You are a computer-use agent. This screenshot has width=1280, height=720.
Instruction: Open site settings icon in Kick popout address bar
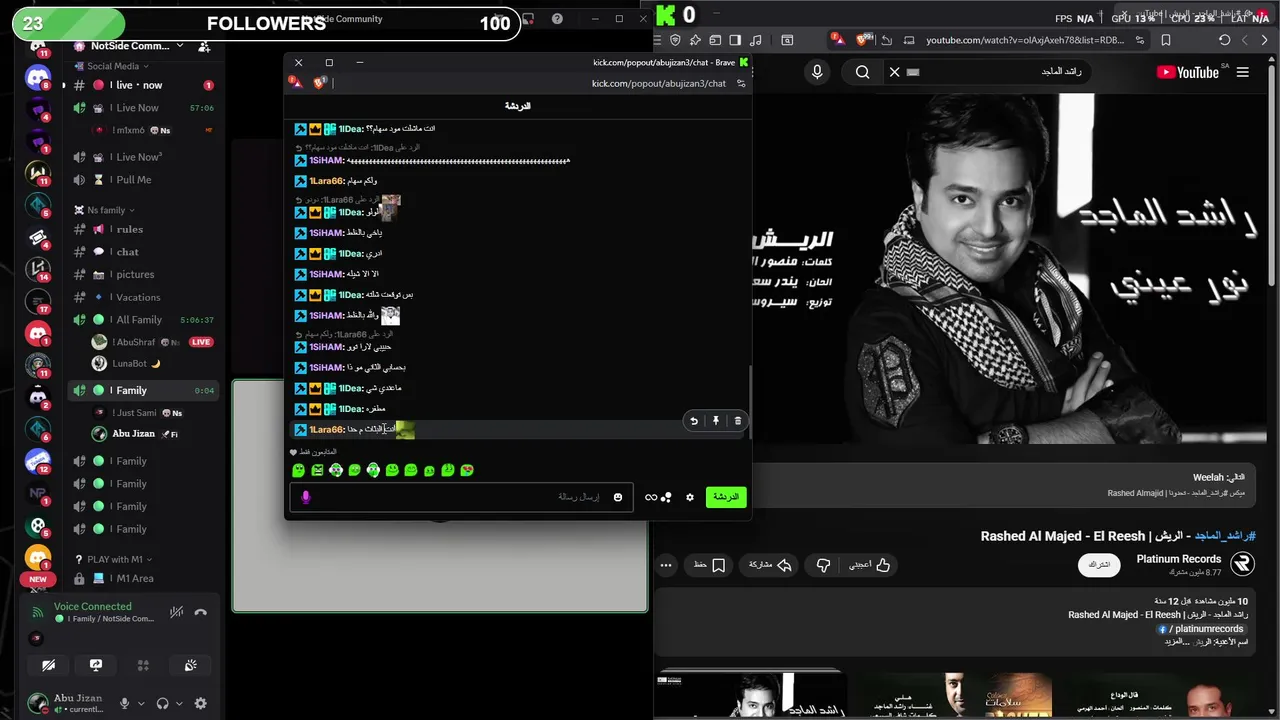[741, 83]
